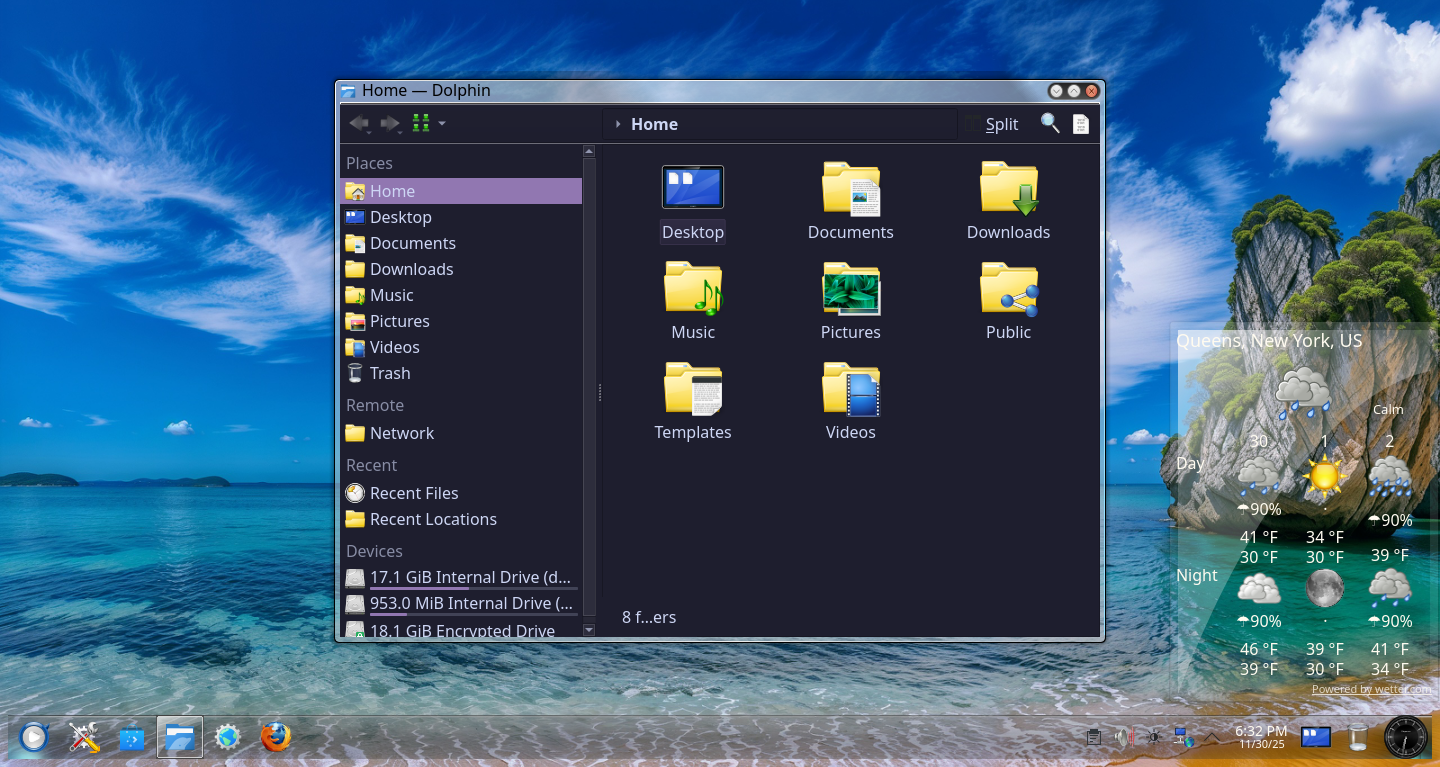The height and width of the screenshot is (767, 1440).
Task: Show hidden system tray icons arrow
Action: (x=1212, y=738)
